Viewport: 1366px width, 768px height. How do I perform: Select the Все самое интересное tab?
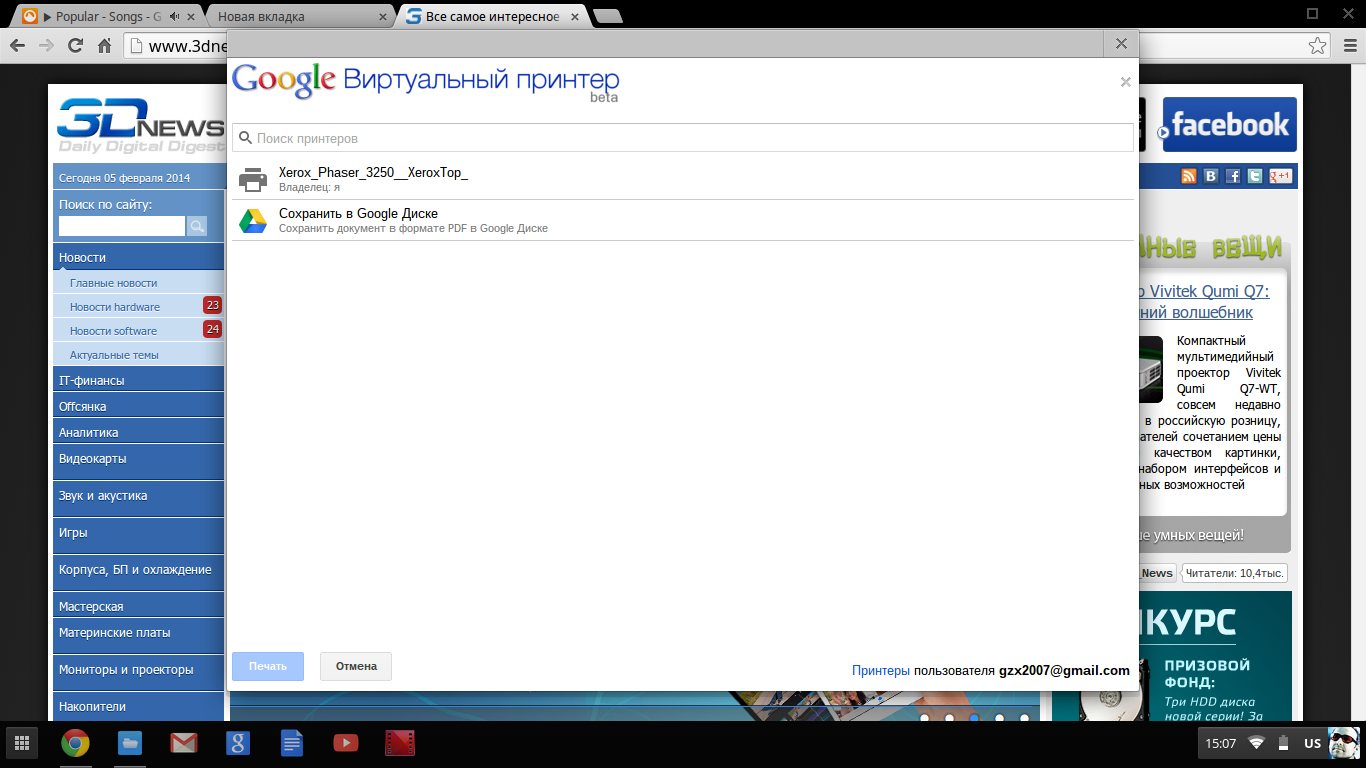pos(491,16)
